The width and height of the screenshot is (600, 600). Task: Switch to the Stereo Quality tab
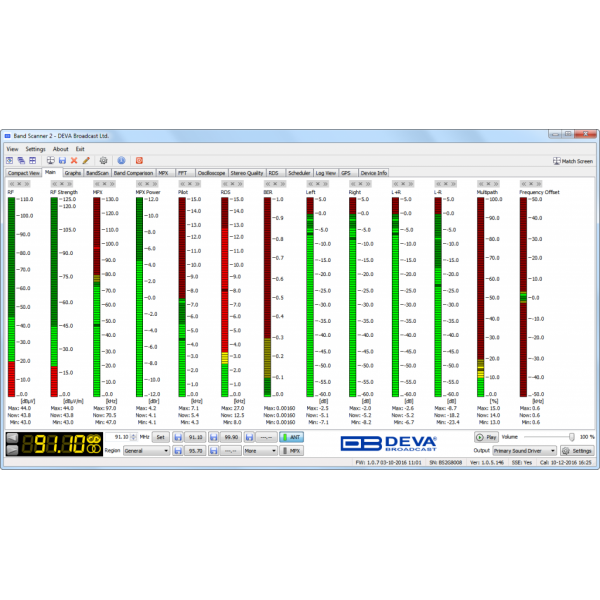point(247,173)
